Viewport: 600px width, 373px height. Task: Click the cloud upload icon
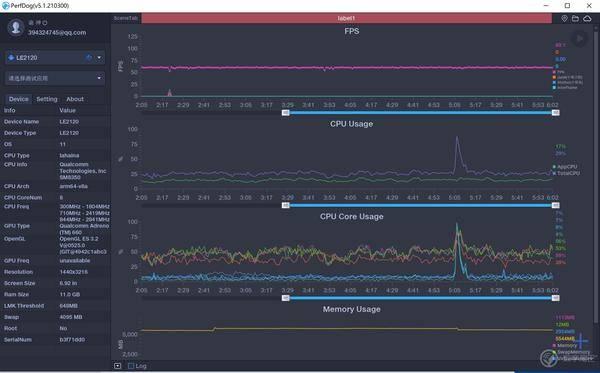(x=587, y=18)
